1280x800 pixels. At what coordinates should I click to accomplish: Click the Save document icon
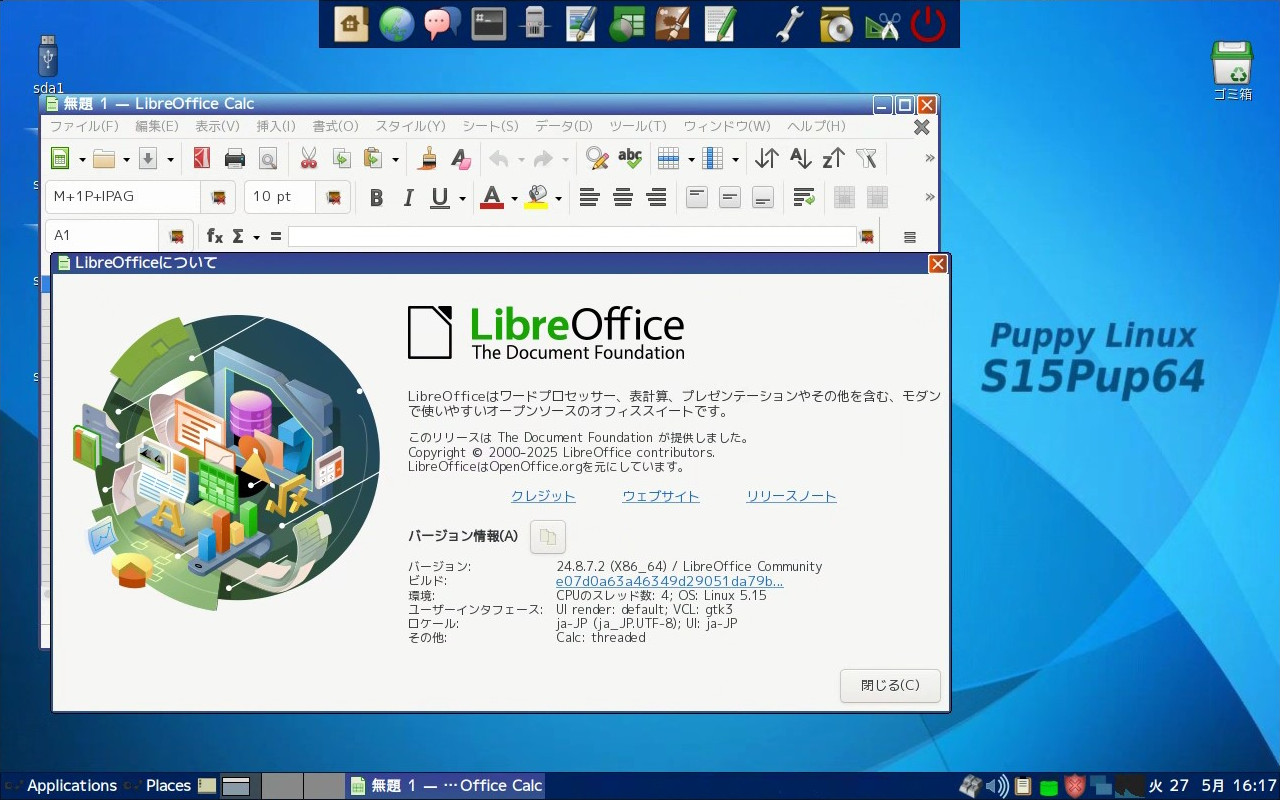pyautogui.click(x=148, y=158)
